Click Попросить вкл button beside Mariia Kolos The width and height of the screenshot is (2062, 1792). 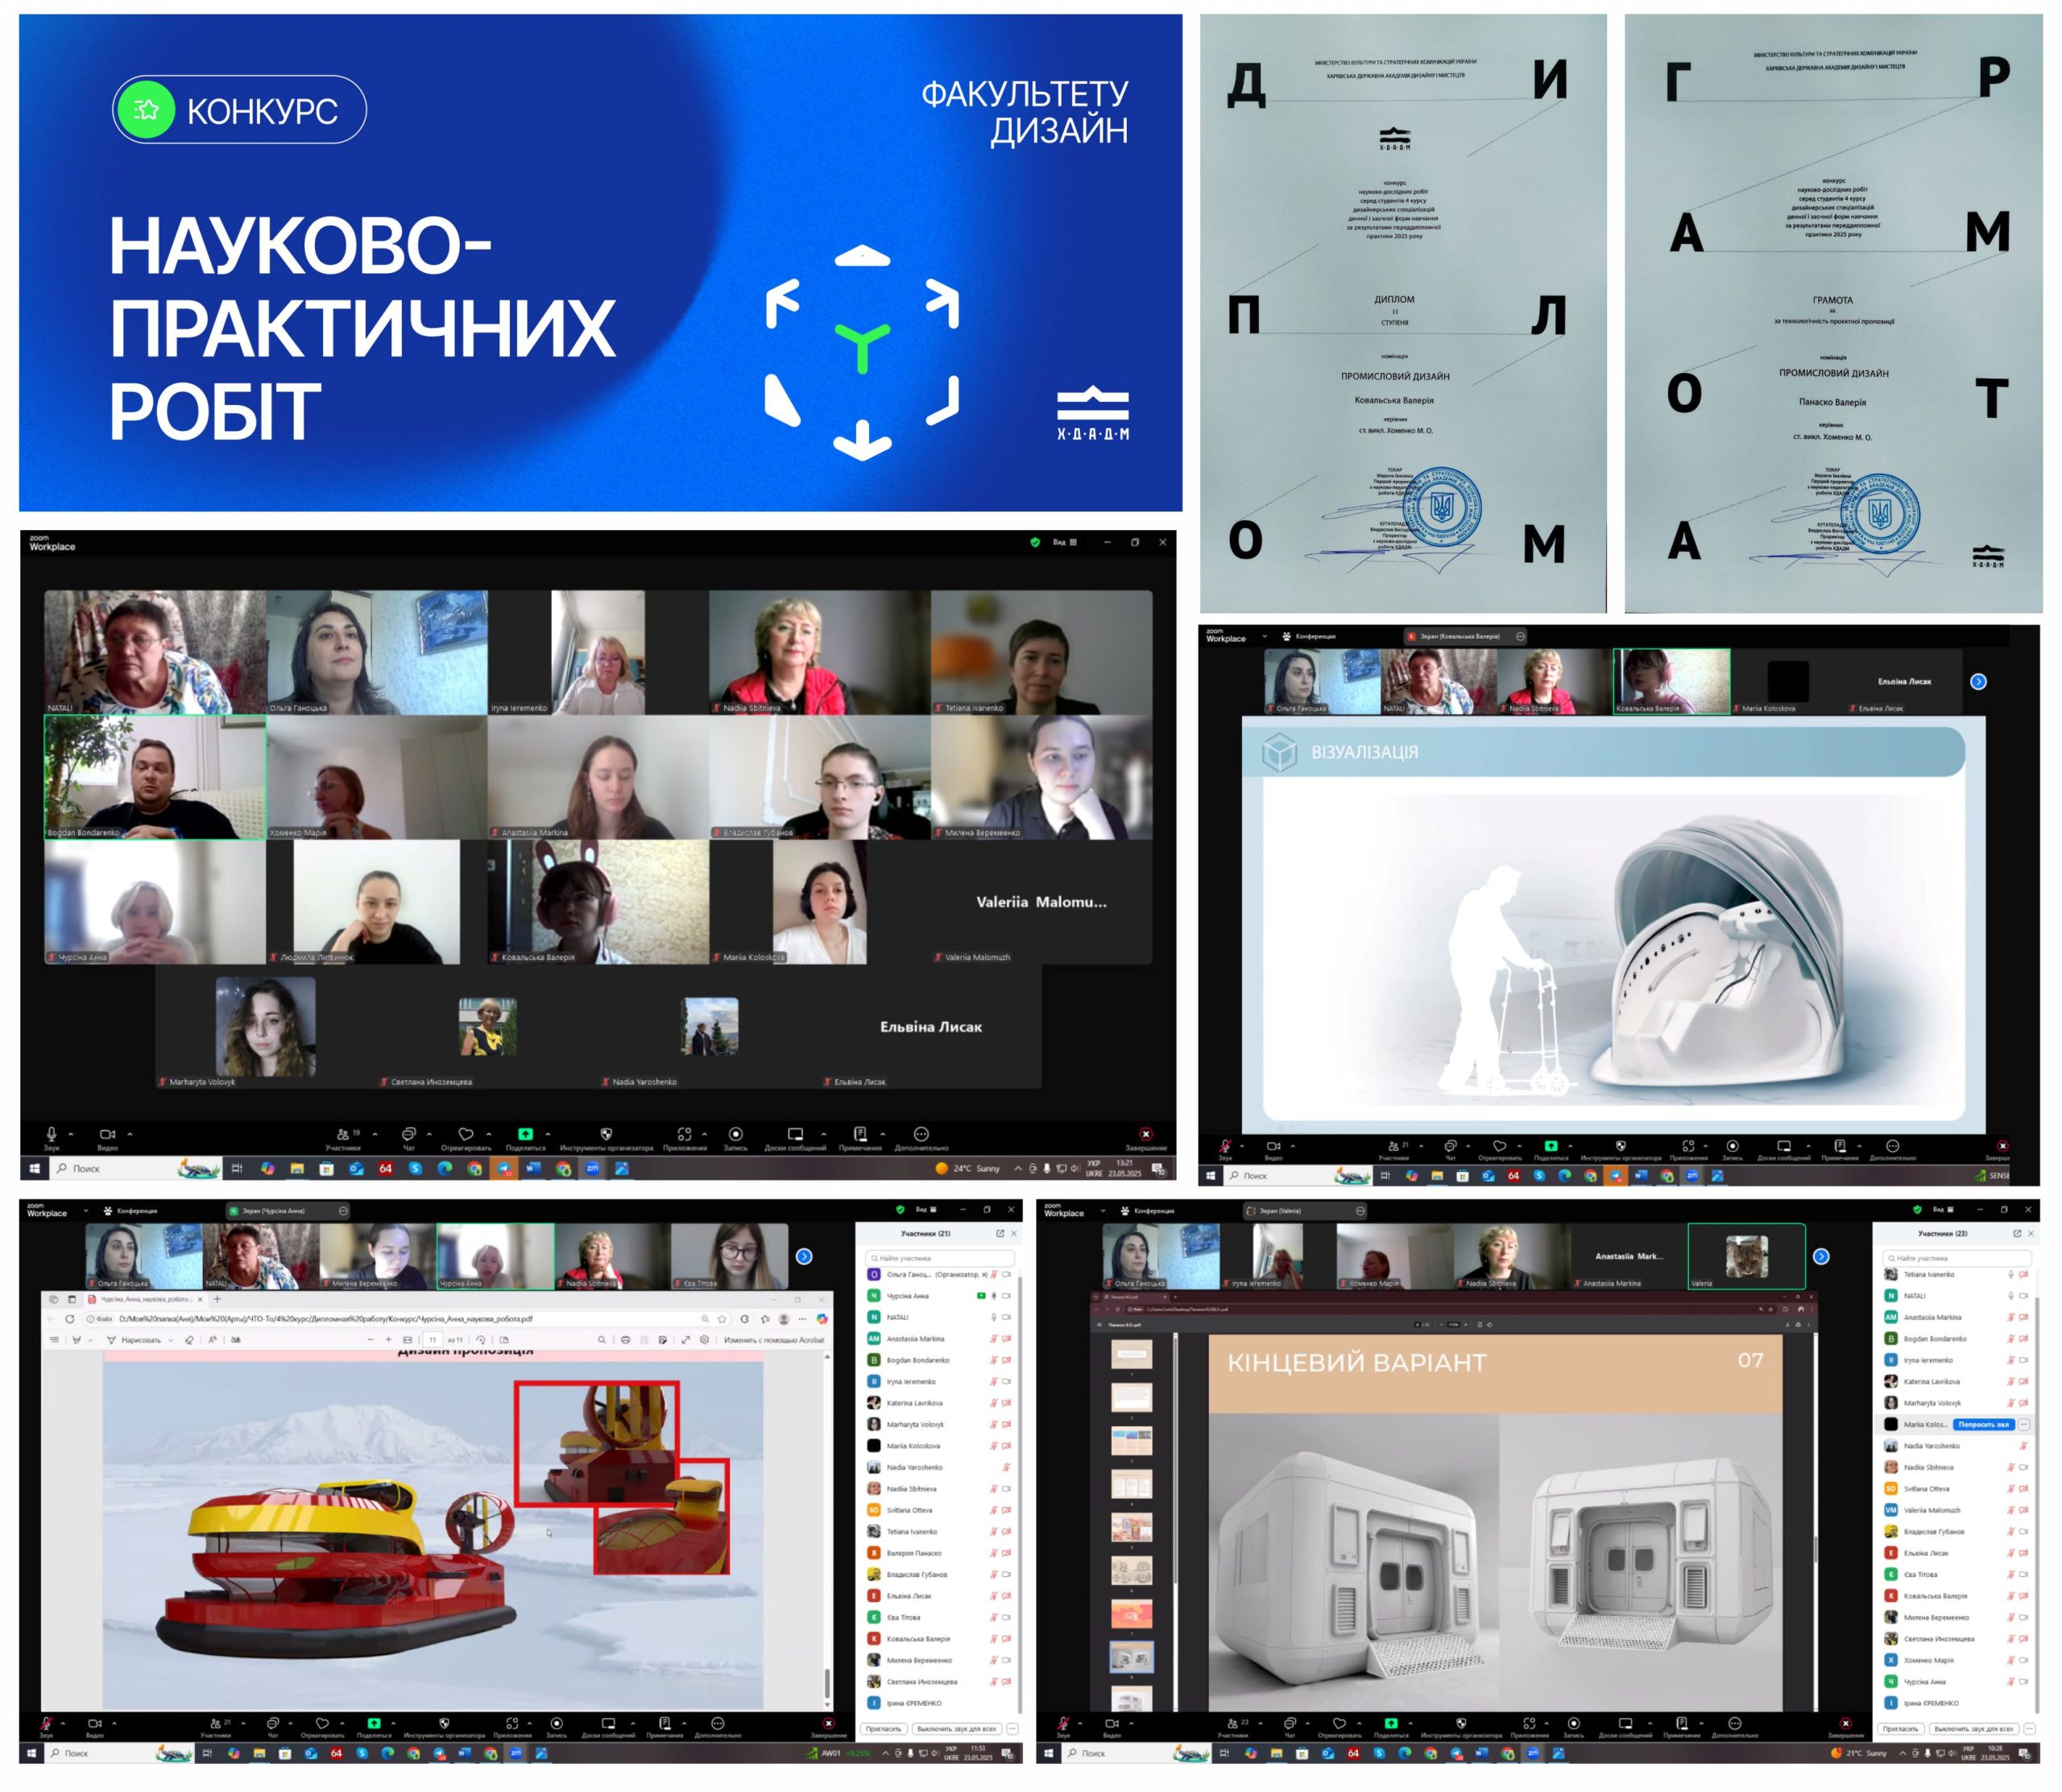(1983, 1424)
